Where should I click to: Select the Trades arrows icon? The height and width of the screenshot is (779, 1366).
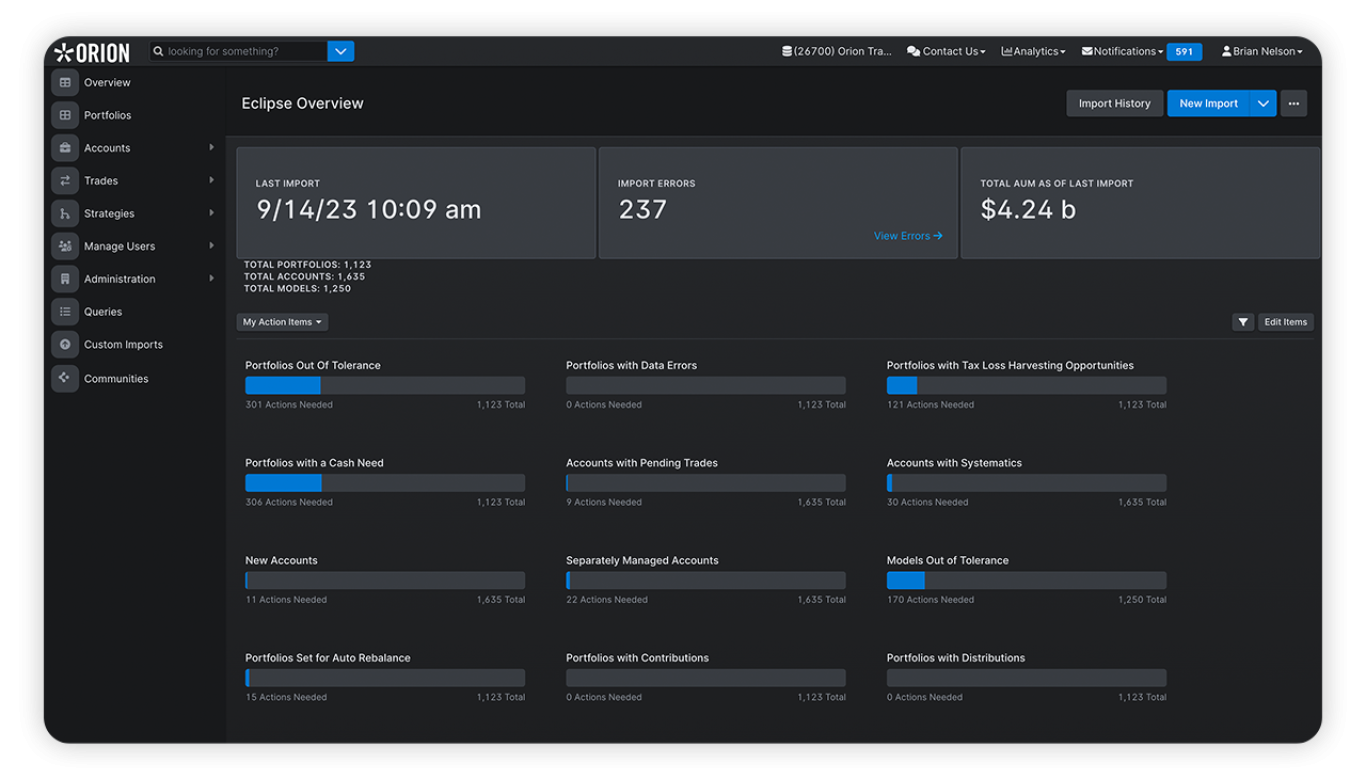(x=65, y=181)
